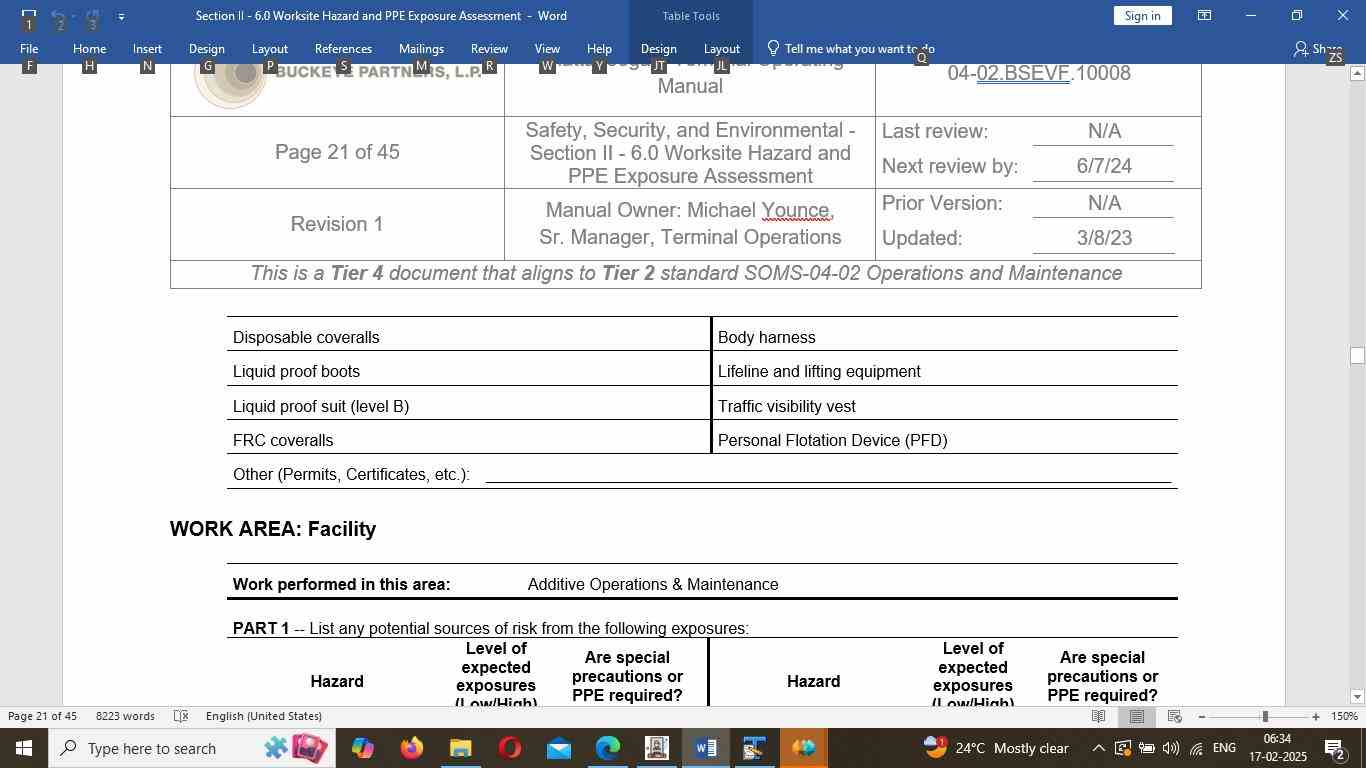Viewport: 1366px width, 768px height.
Task: Open Copilot from the taskbar
Action: [362, 748]
